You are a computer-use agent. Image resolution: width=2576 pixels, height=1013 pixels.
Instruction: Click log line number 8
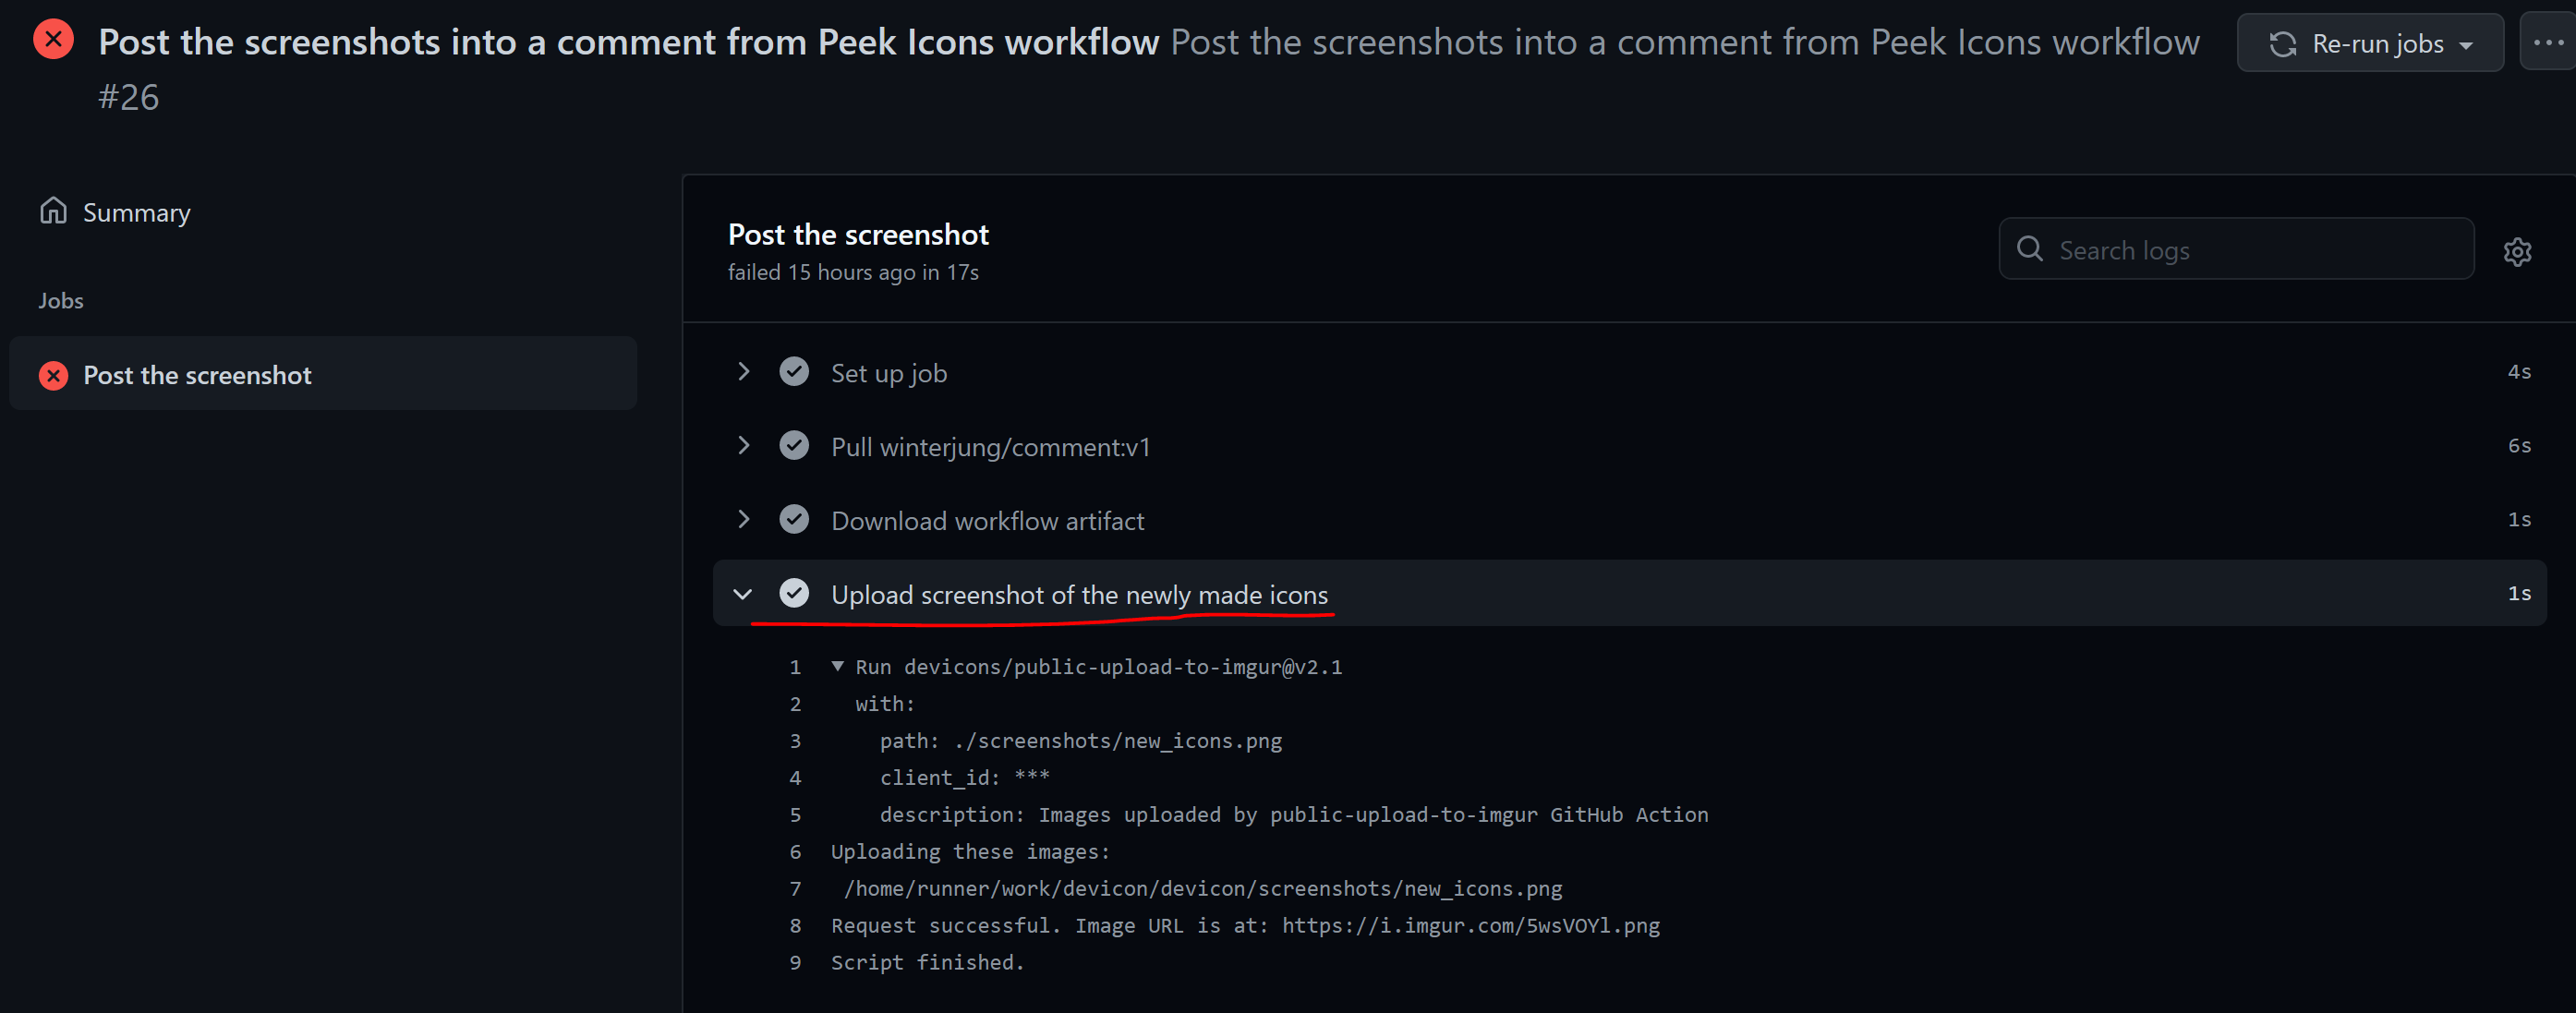click(x=795, y=926)
